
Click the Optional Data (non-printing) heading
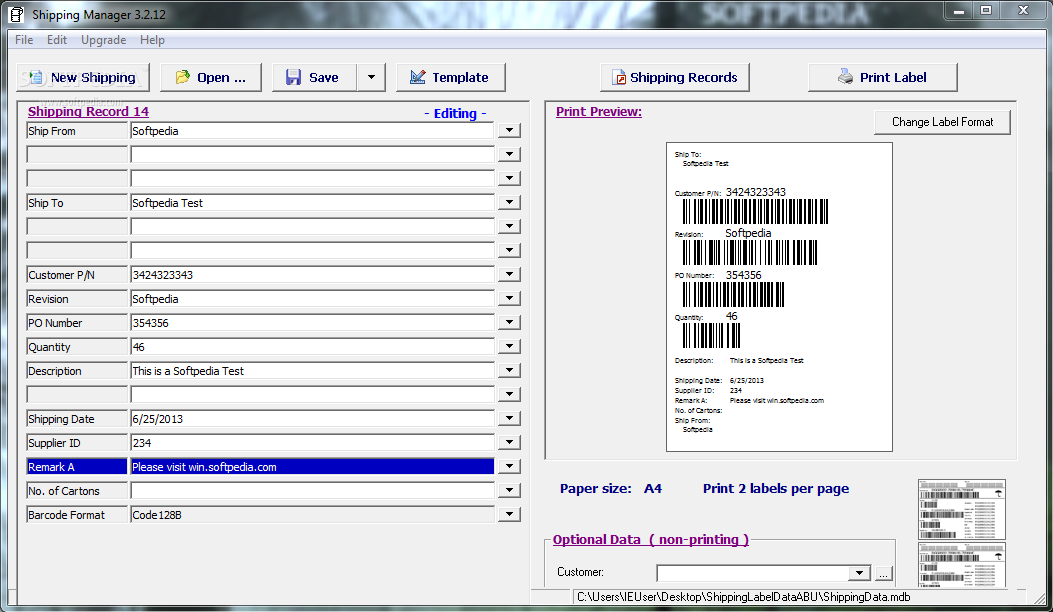651,539
